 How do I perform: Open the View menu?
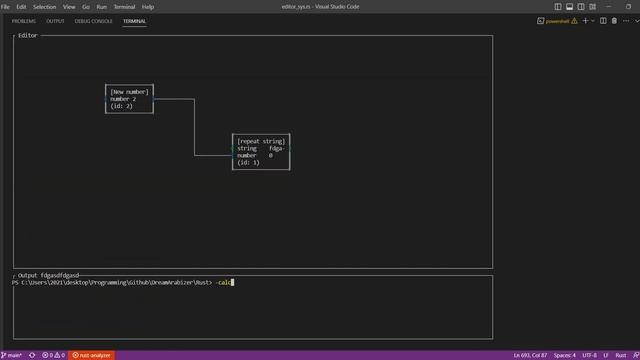[x=69, y=7]
